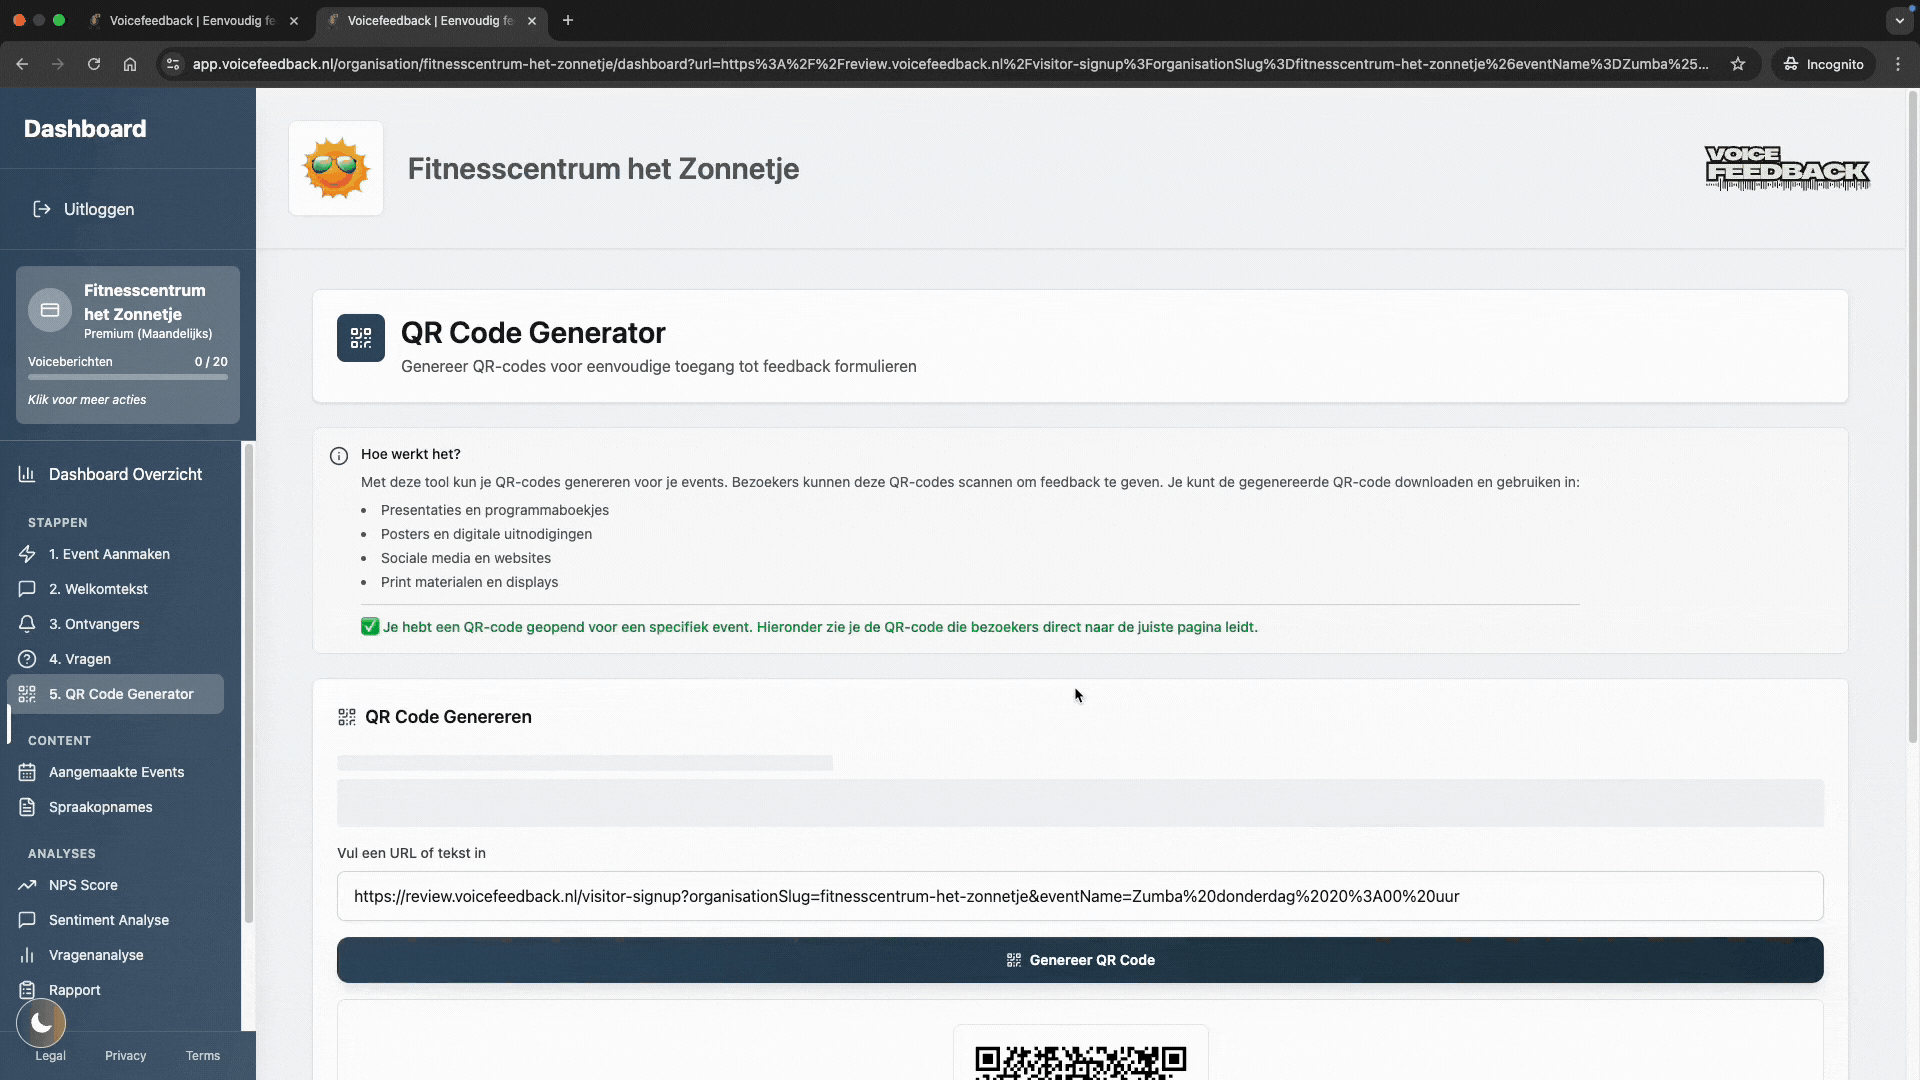Click the question mark icon beside Vragen

pos(27,659)
